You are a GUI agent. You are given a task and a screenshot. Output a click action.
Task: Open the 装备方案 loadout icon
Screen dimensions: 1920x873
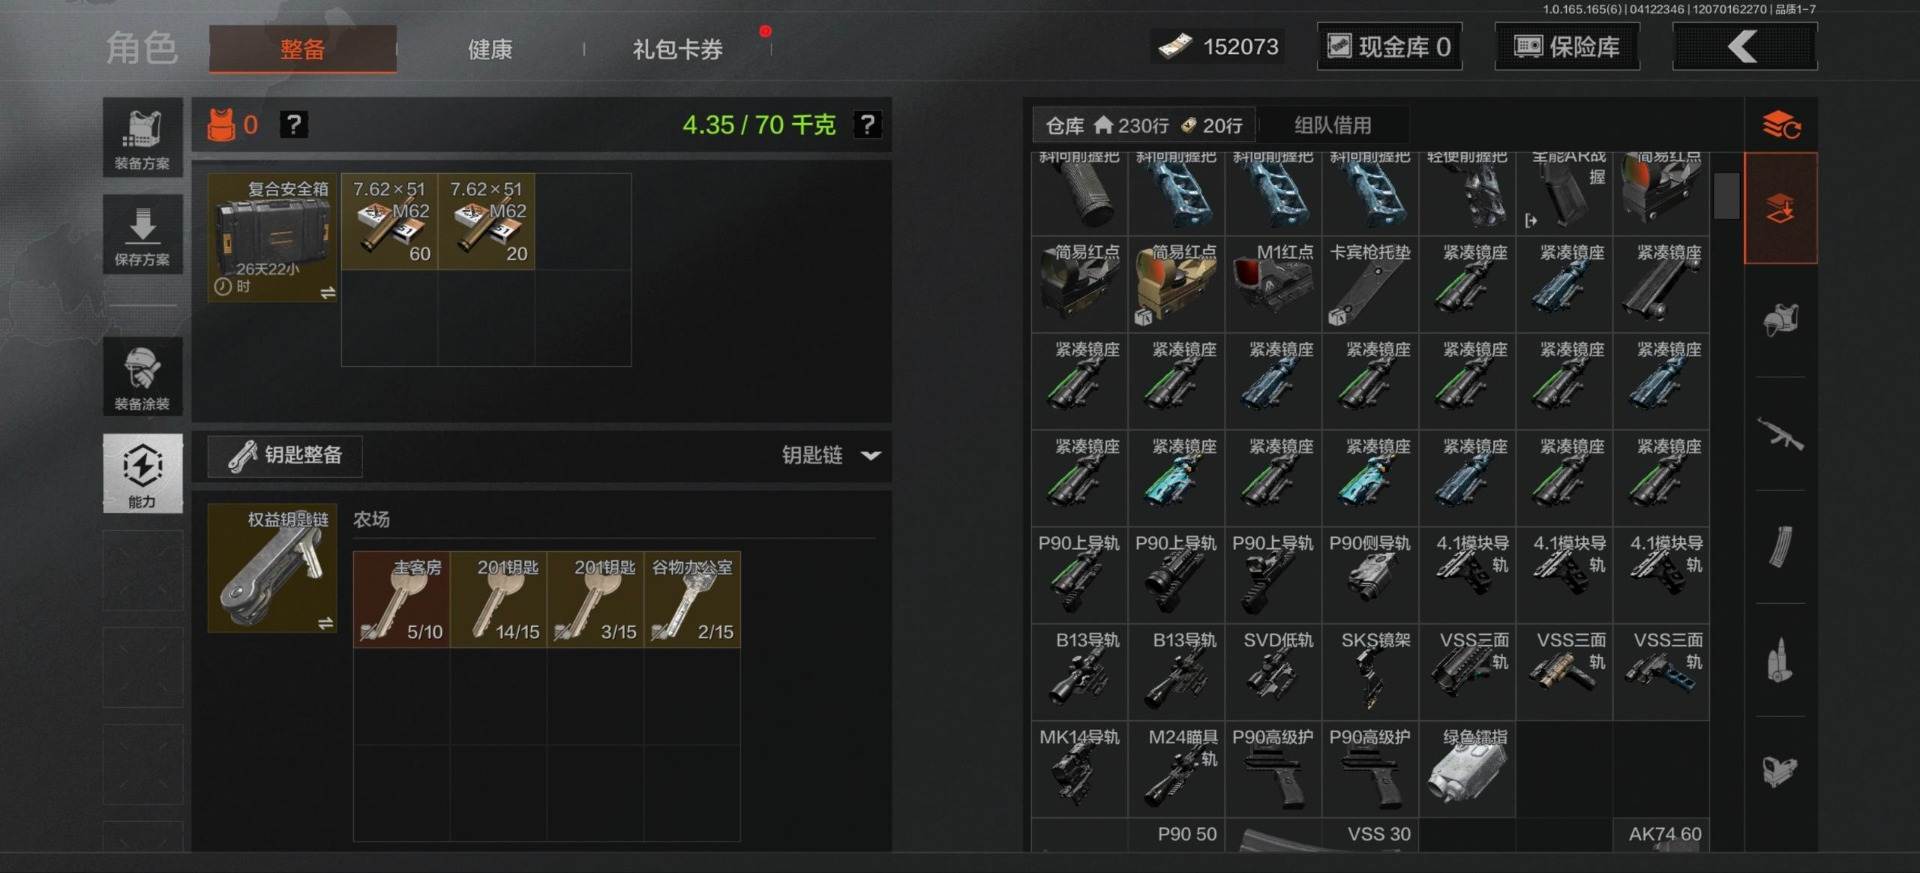tap(142, 137)
